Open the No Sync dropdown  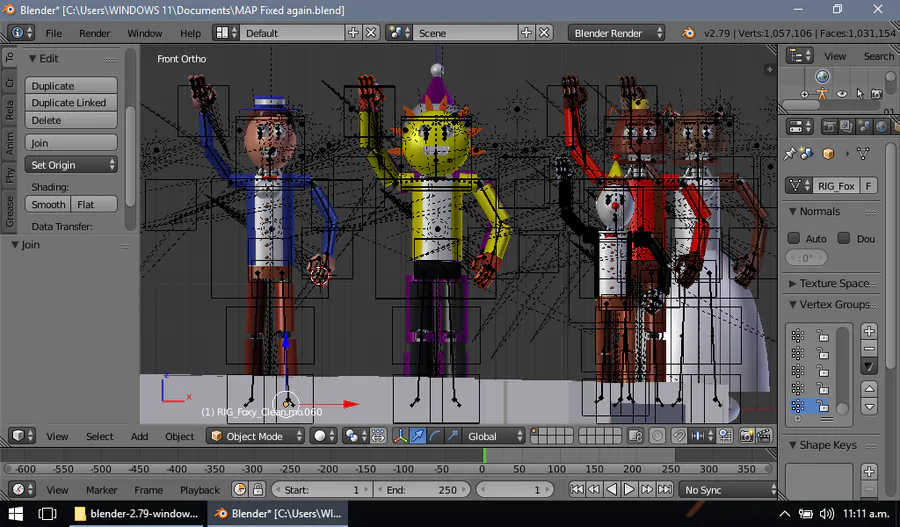tap(728, 490)
